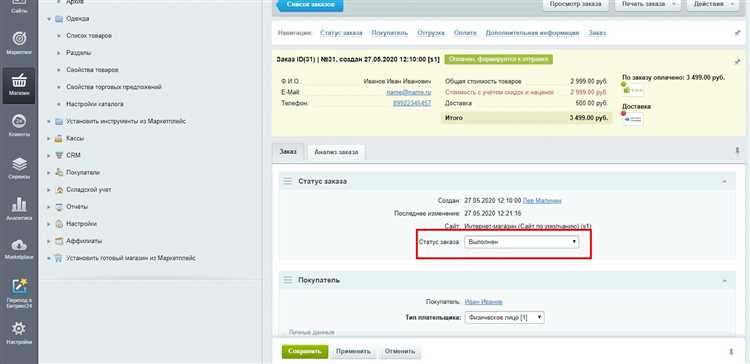
Task: Expand the Кассы tree node
Action: coord(49,138)
